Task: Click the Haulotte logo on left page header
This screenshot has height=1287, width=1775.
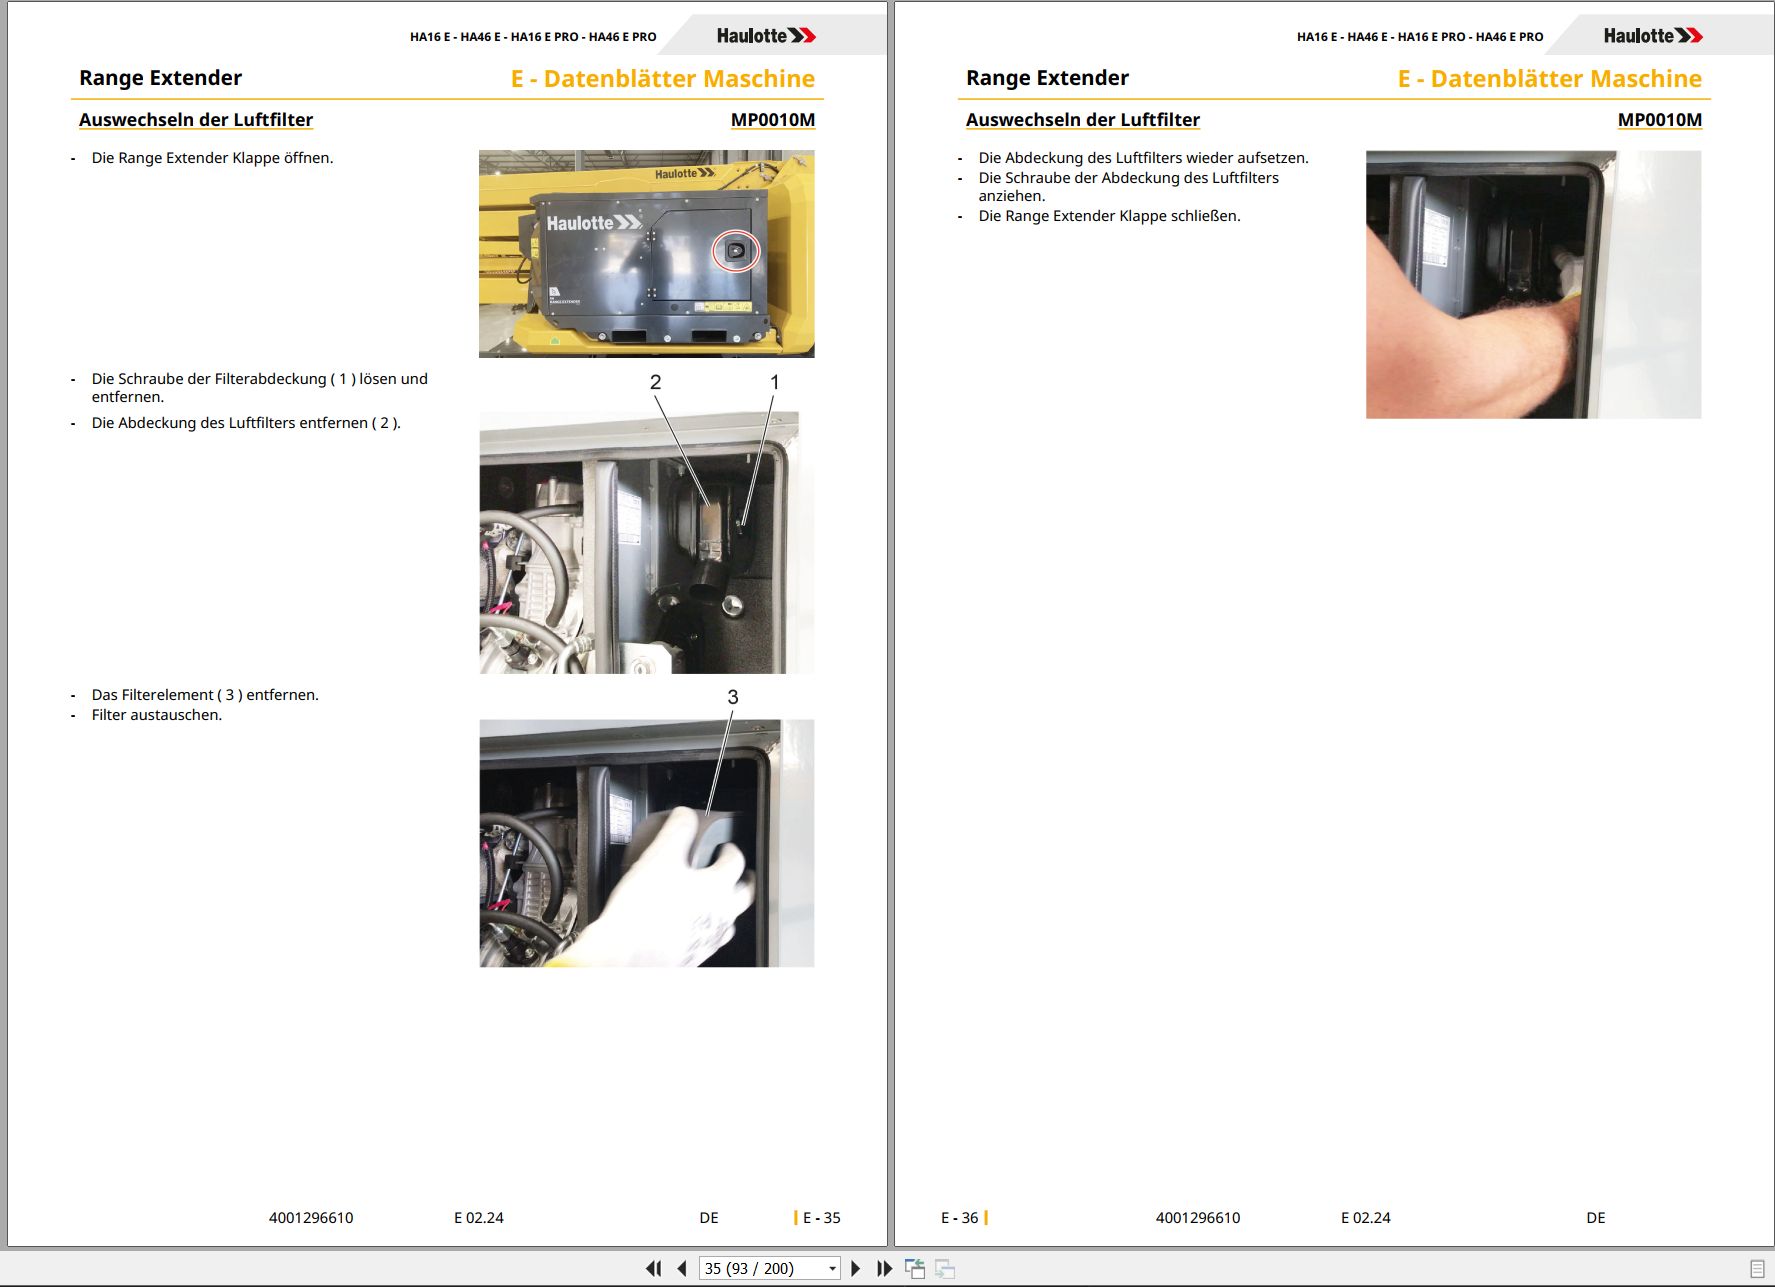Action: tap(766, 36)
